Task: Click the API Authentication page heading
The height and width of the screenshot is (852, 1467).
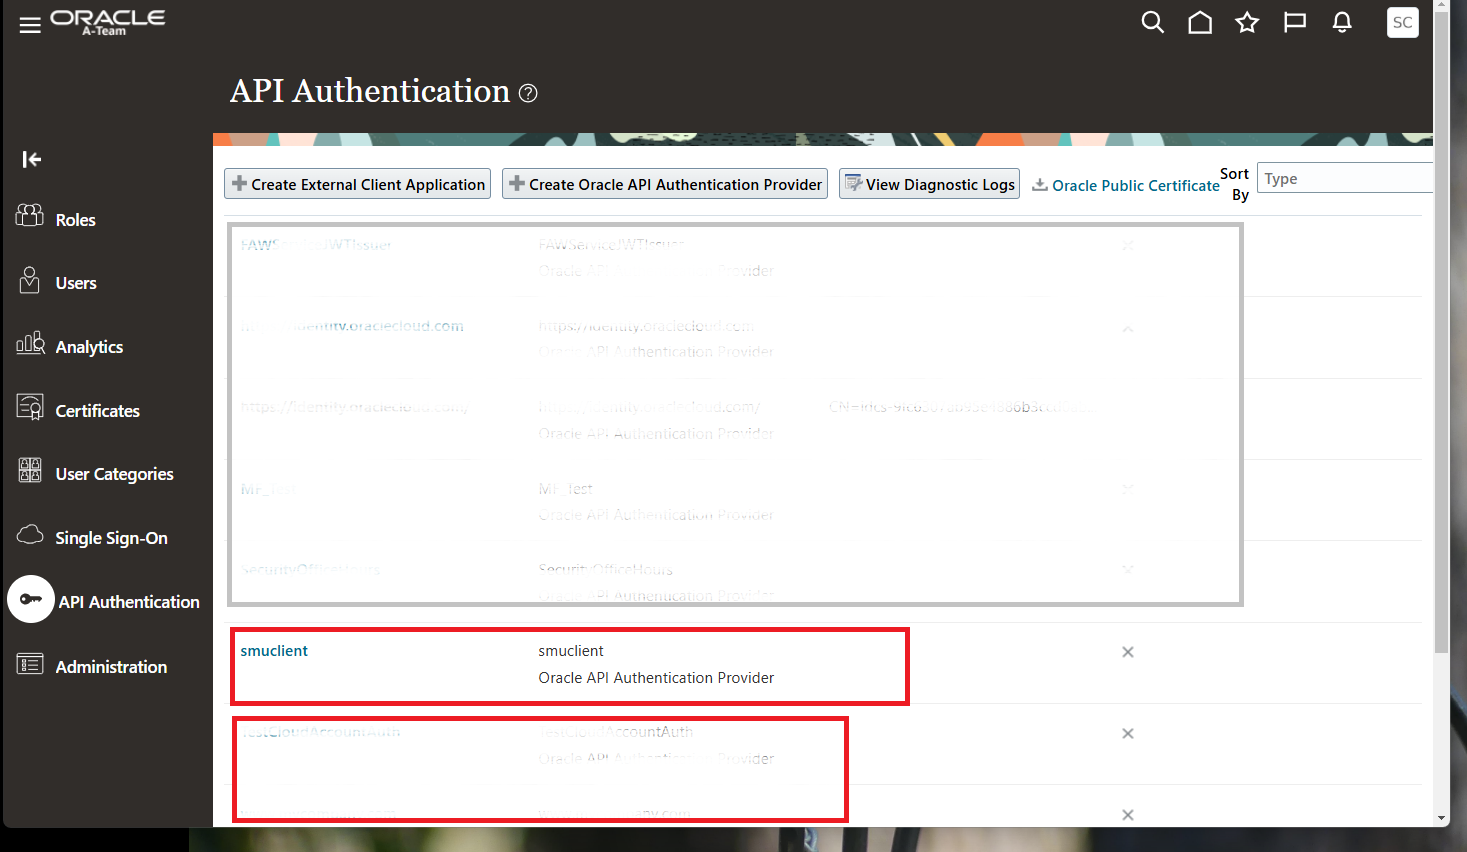Action: (x=370, y=91)
